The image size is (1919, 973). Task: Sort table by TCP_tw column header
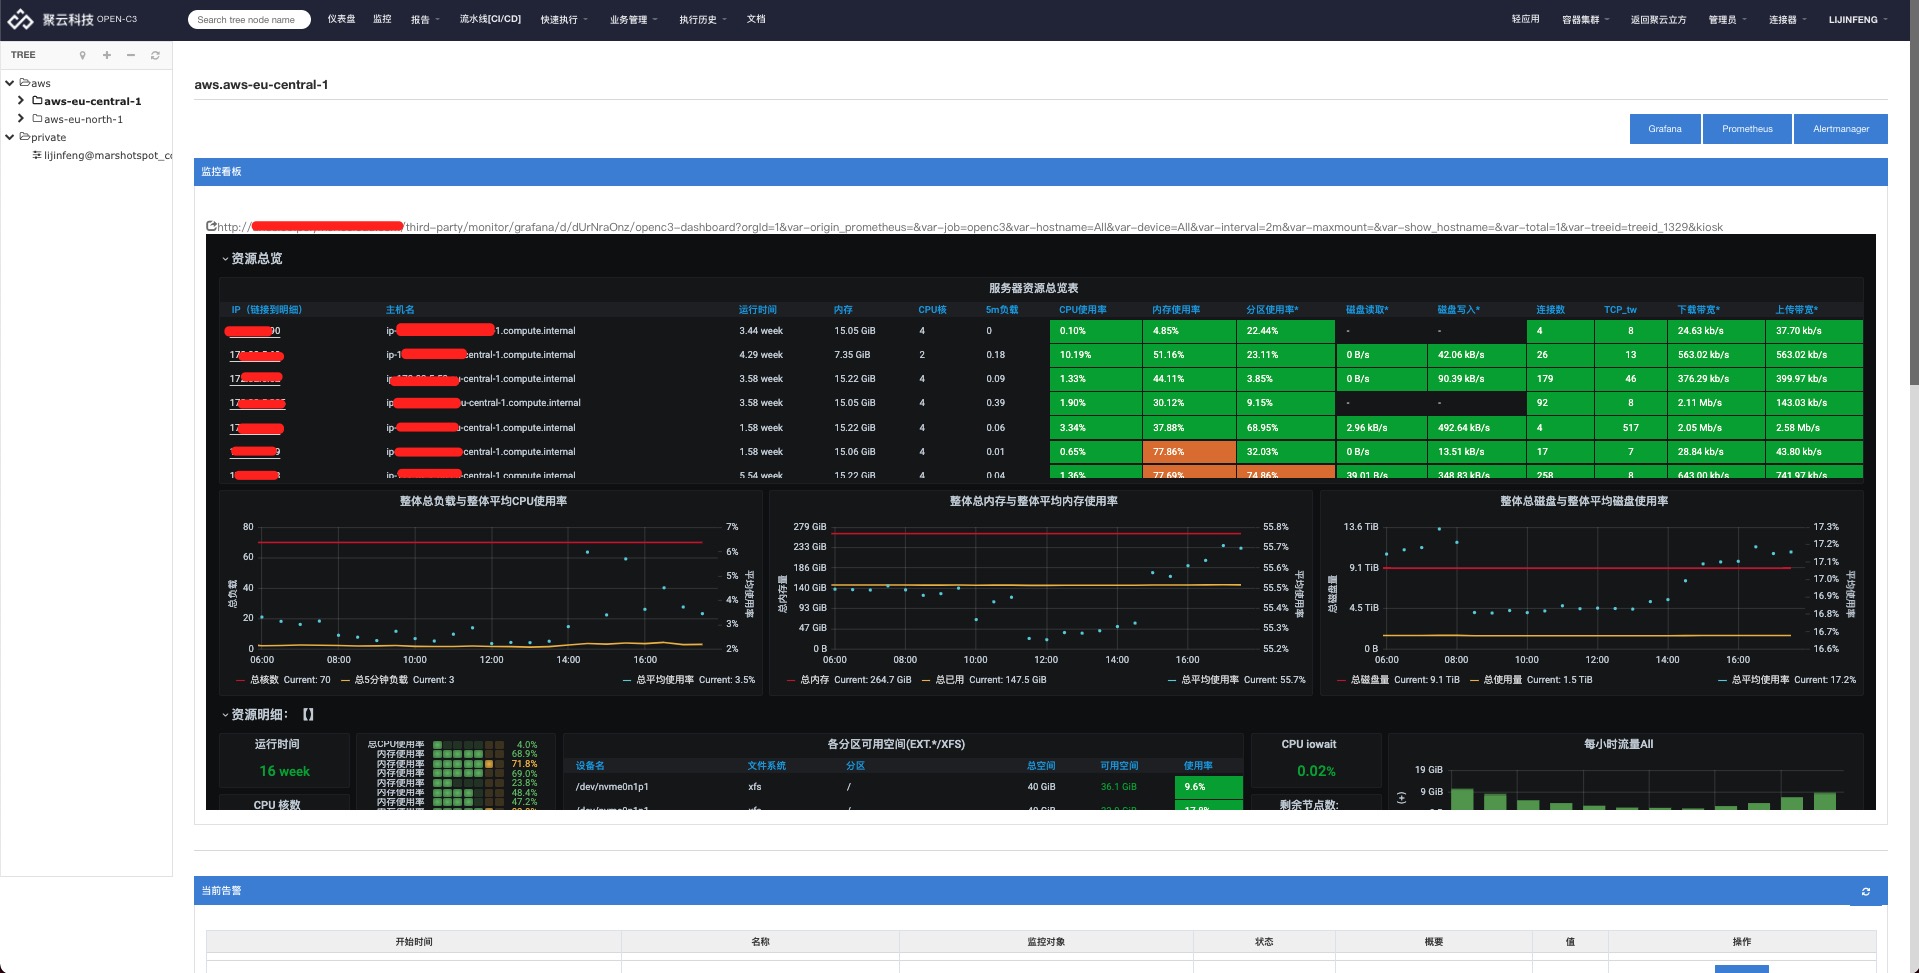click(1620, 310)
